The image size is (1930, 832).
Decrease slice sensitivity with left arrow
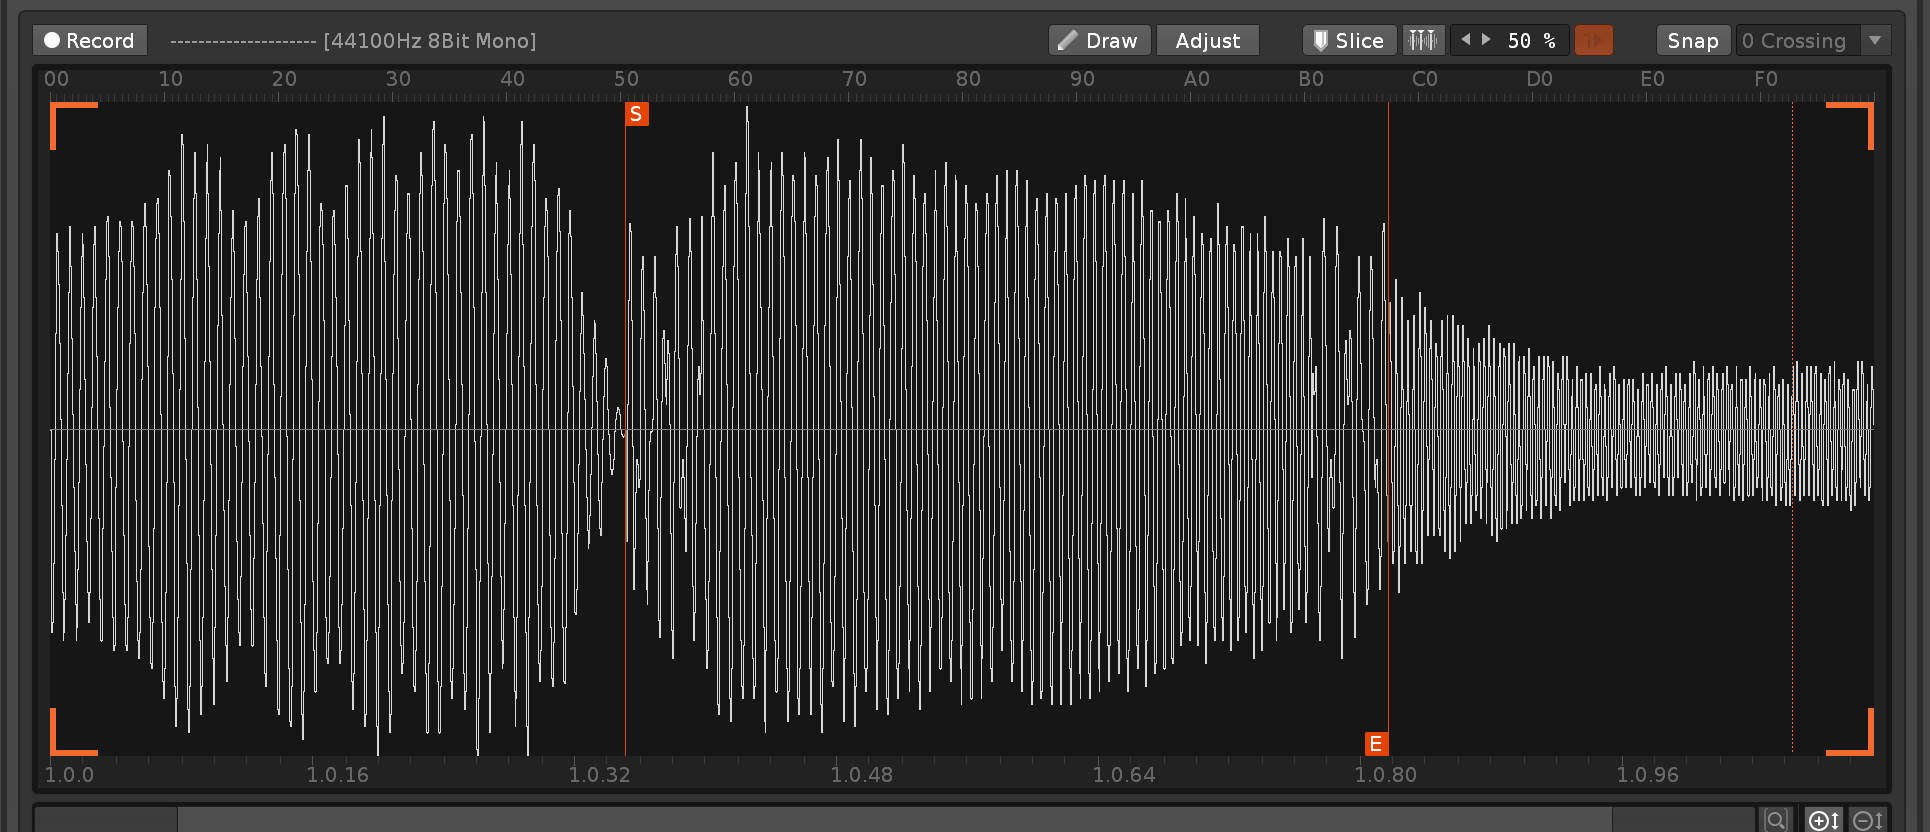click(x=1466, y=40)
